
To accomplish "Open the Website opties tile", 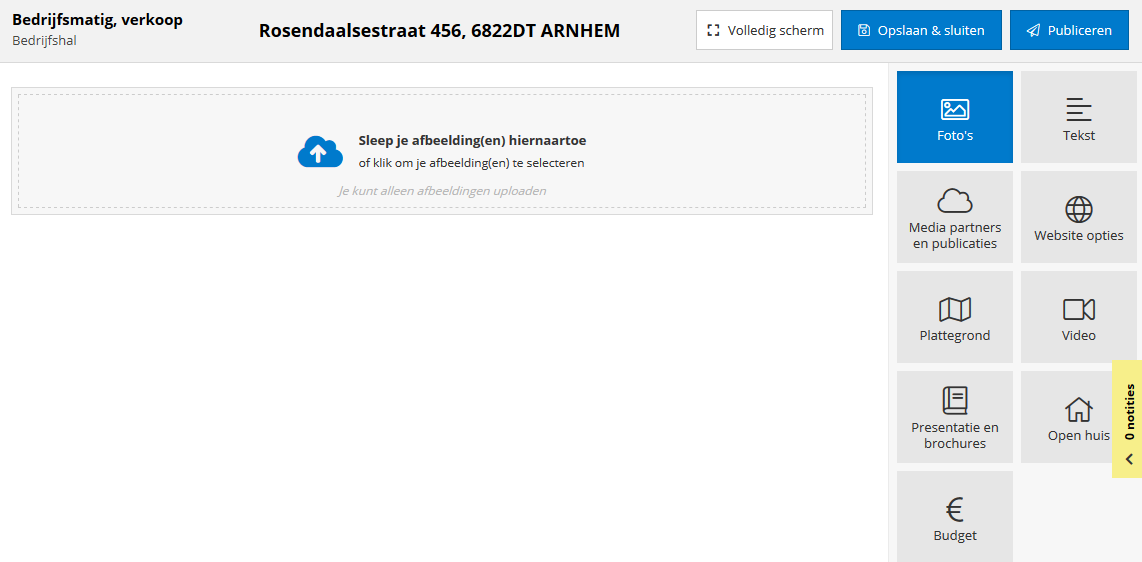I will point(1078,217).
